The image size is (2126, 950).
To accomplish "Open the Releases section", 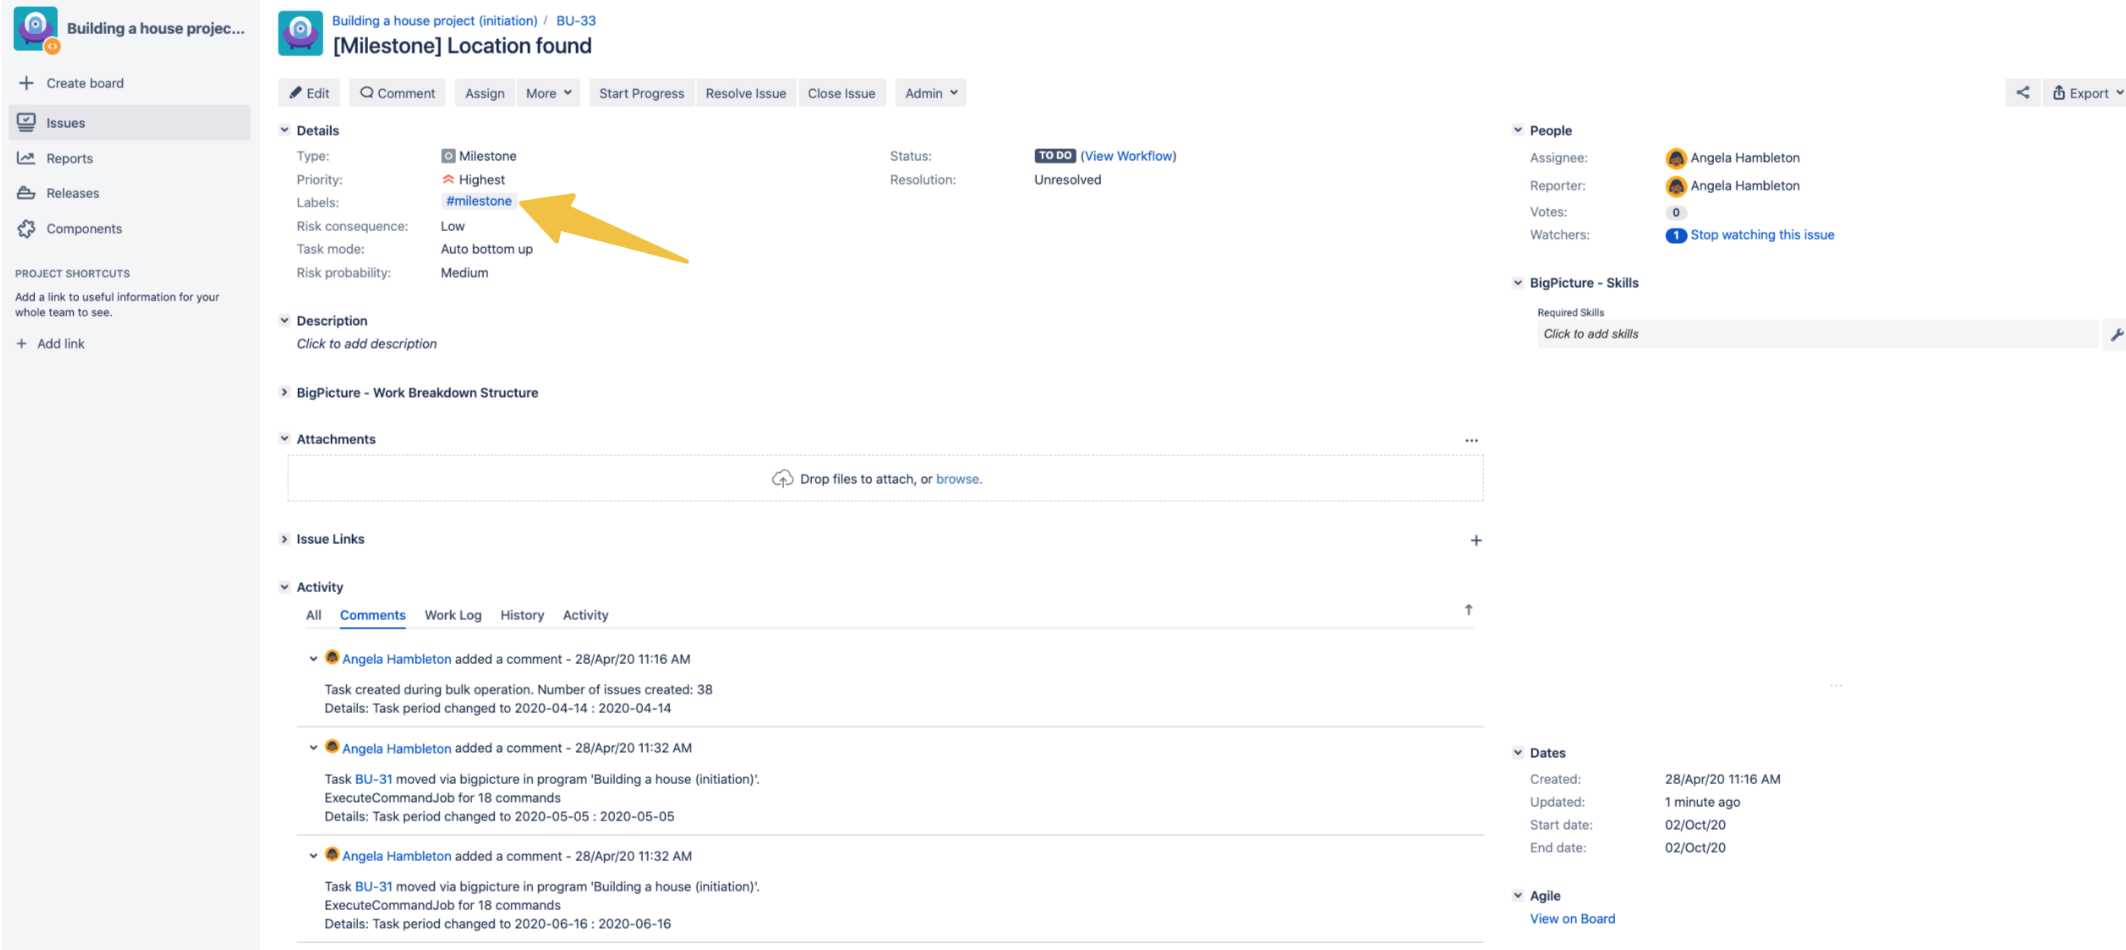I will click(73, 193).
